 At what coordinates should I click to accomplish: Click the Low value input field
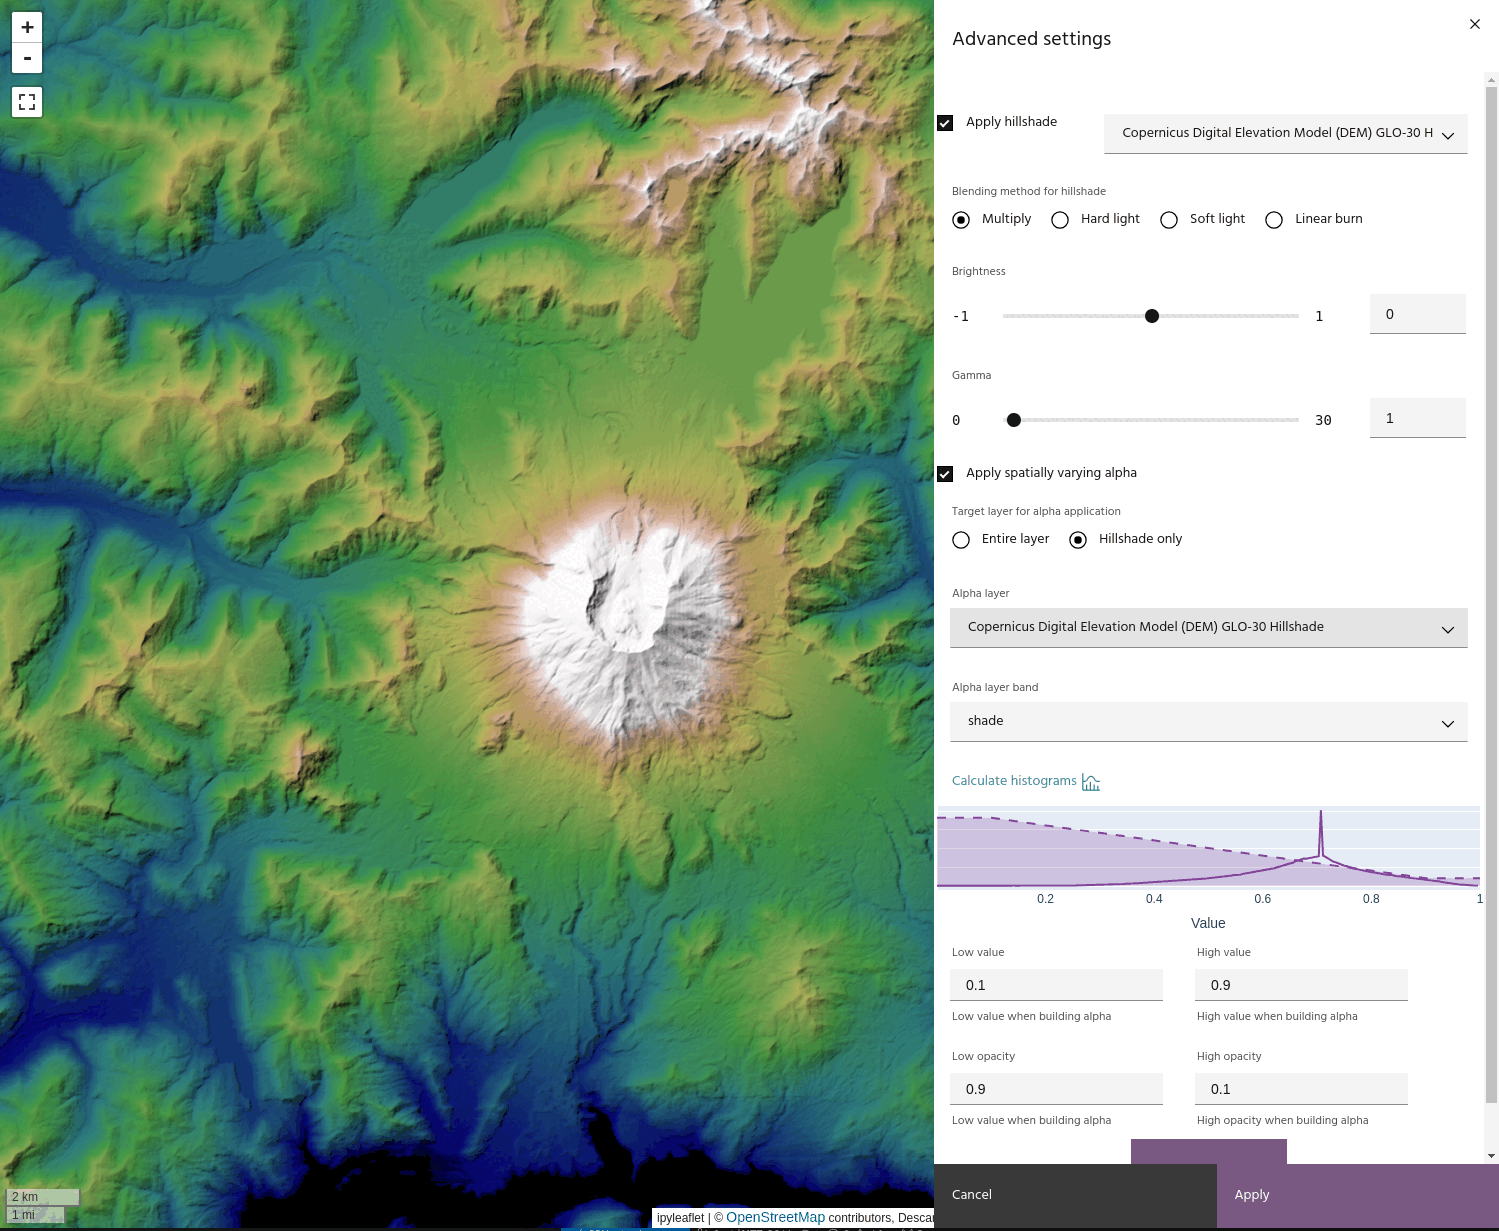tap(1056, 985)
